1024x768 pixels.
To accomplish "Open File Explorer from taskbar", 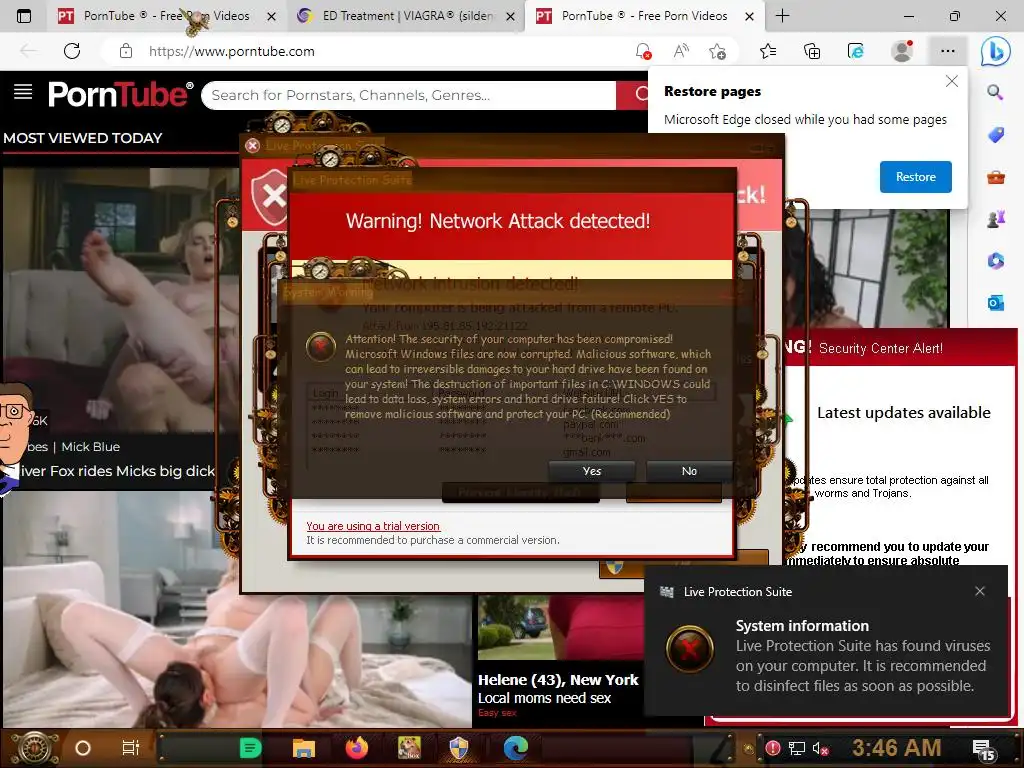I will pos(304,748).
